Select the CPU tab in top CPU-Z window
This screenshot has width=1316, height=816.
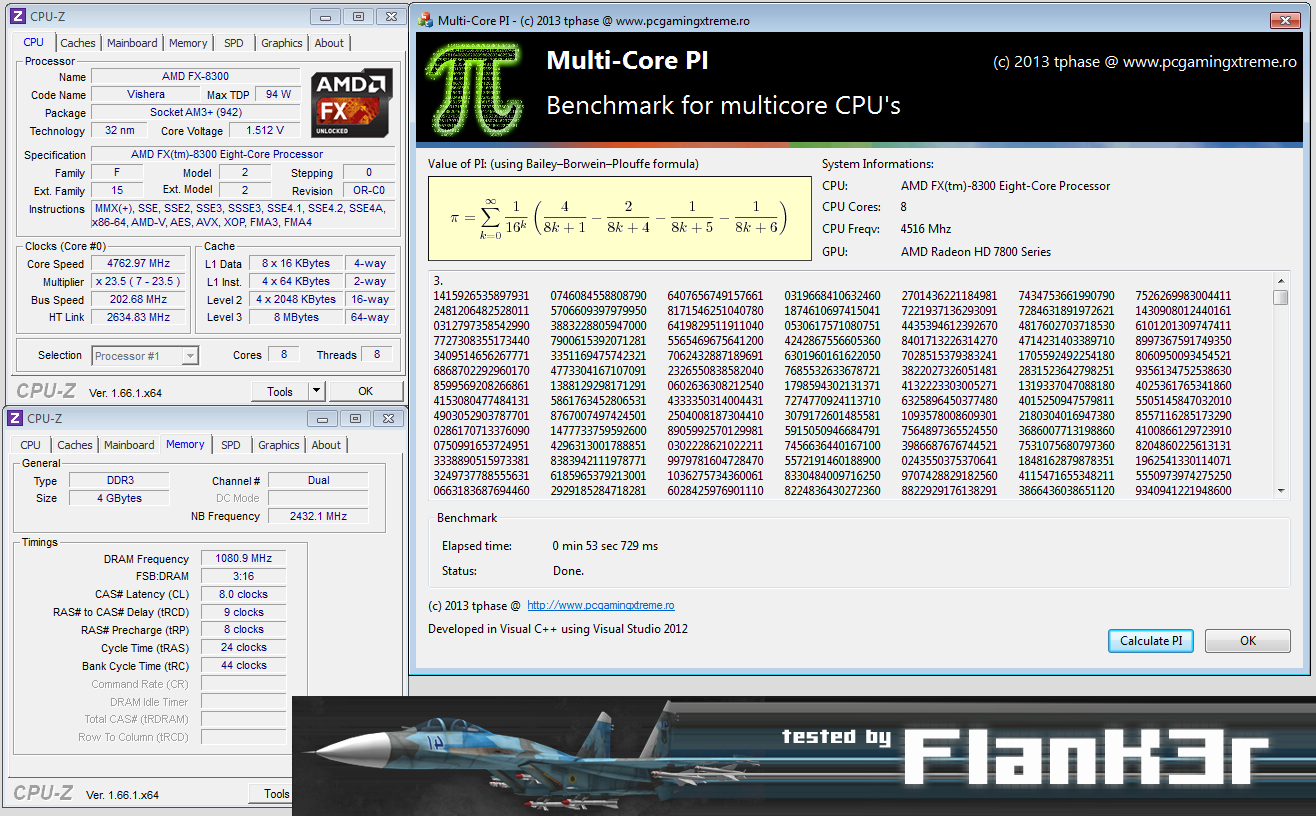coord(33,42)
